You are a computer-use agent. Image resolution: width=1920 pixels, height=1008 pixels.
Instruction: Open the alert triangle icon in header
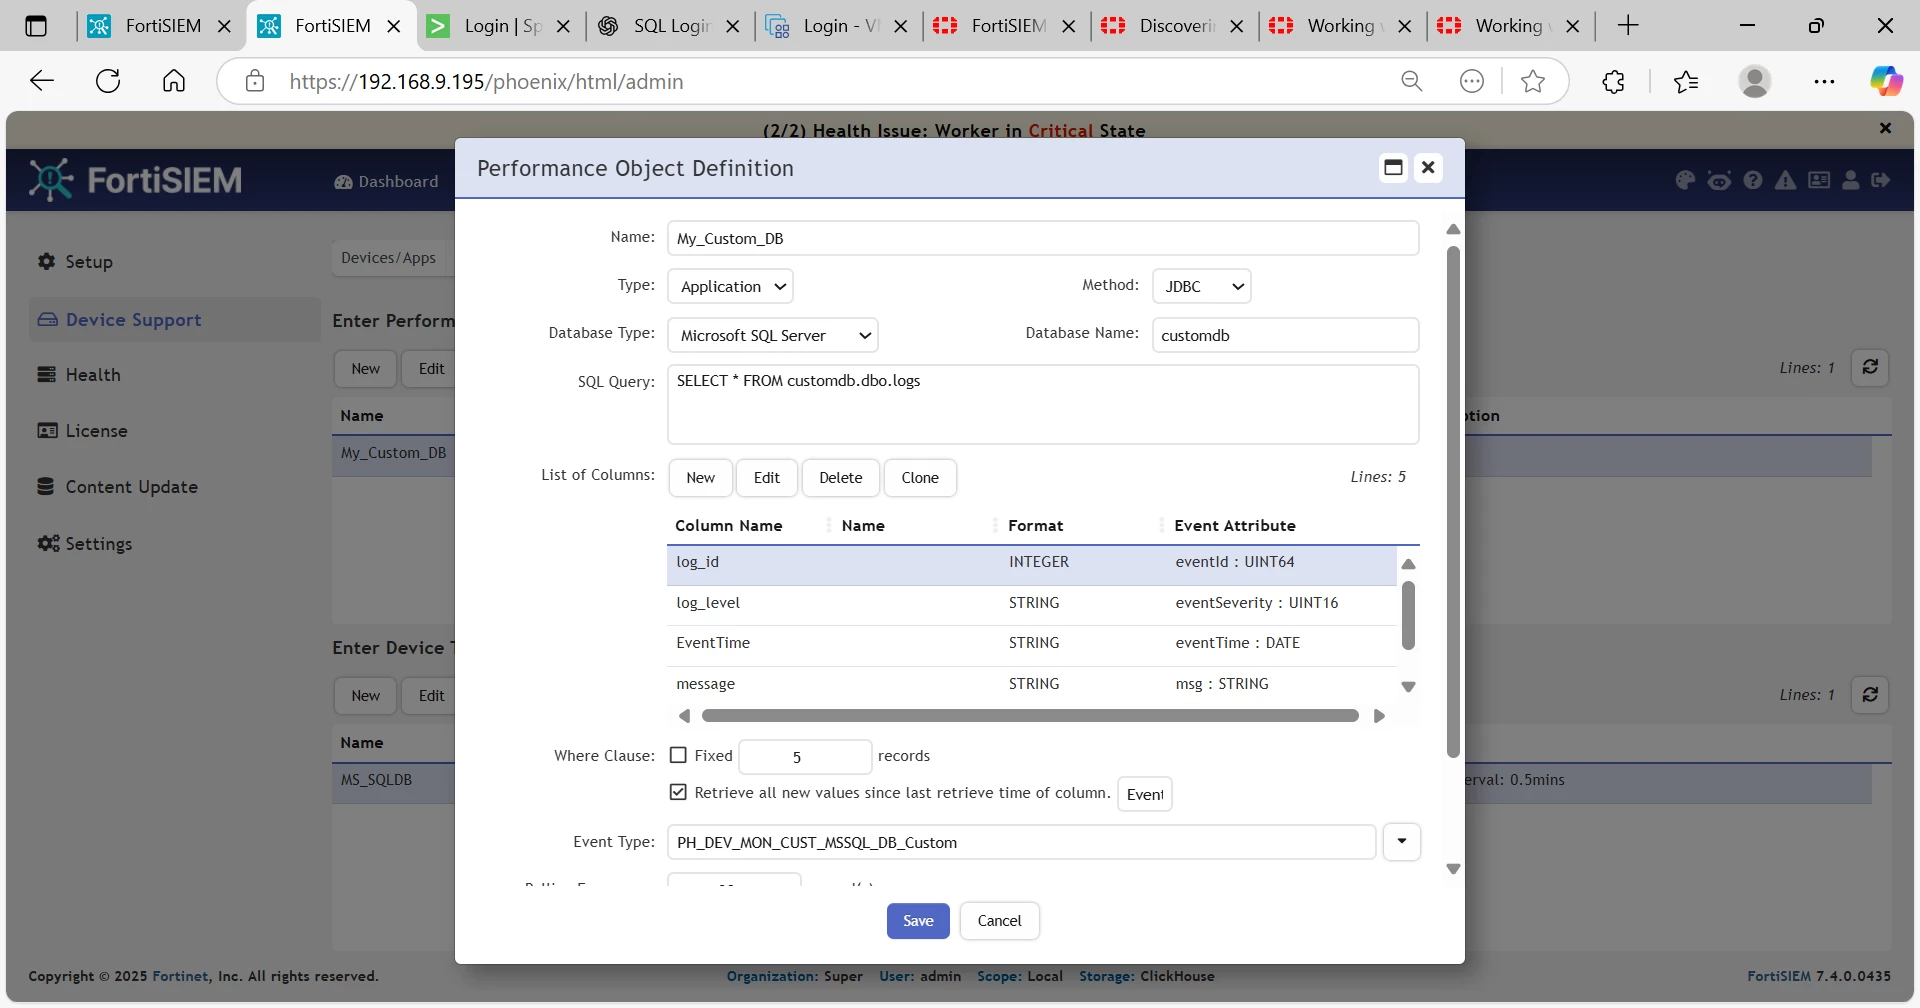[1785, 180]
